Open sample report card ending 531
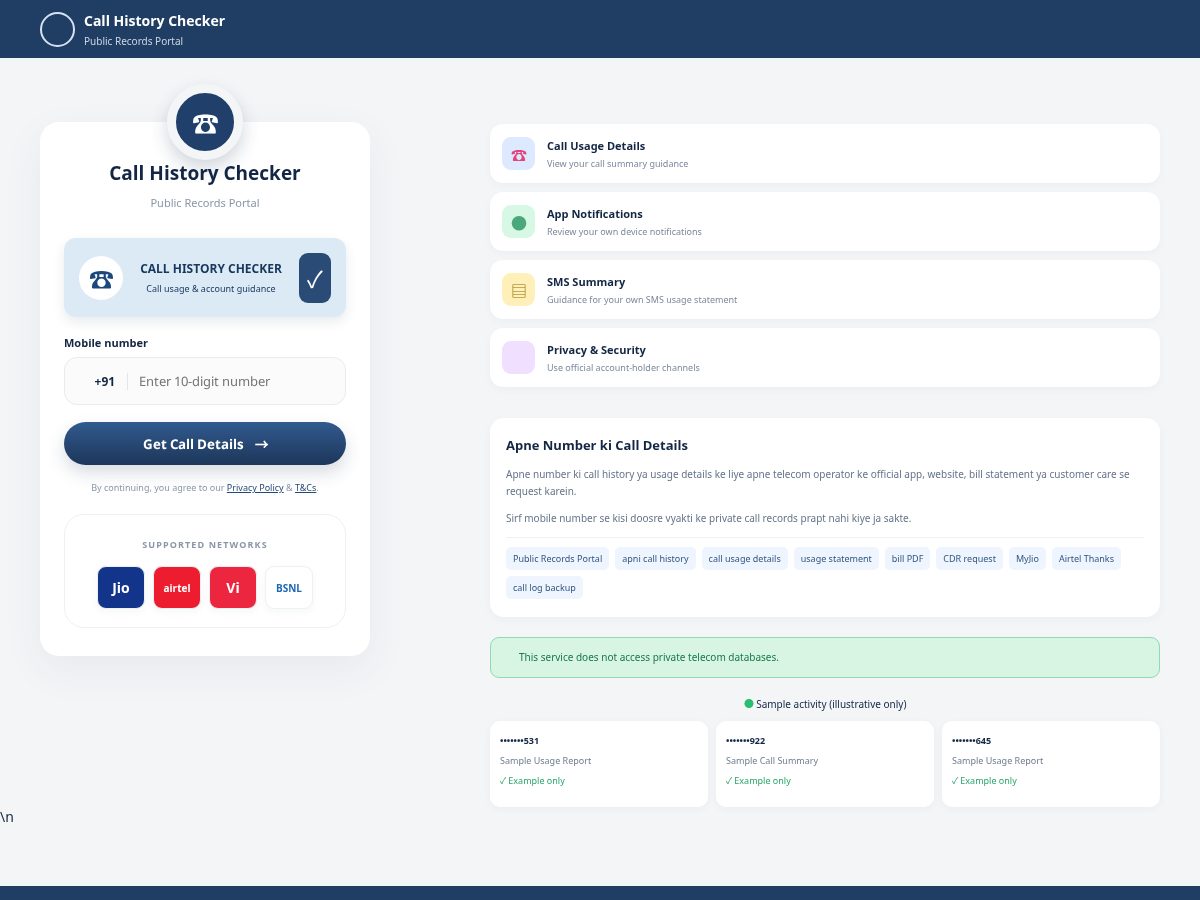 (599, 764)
